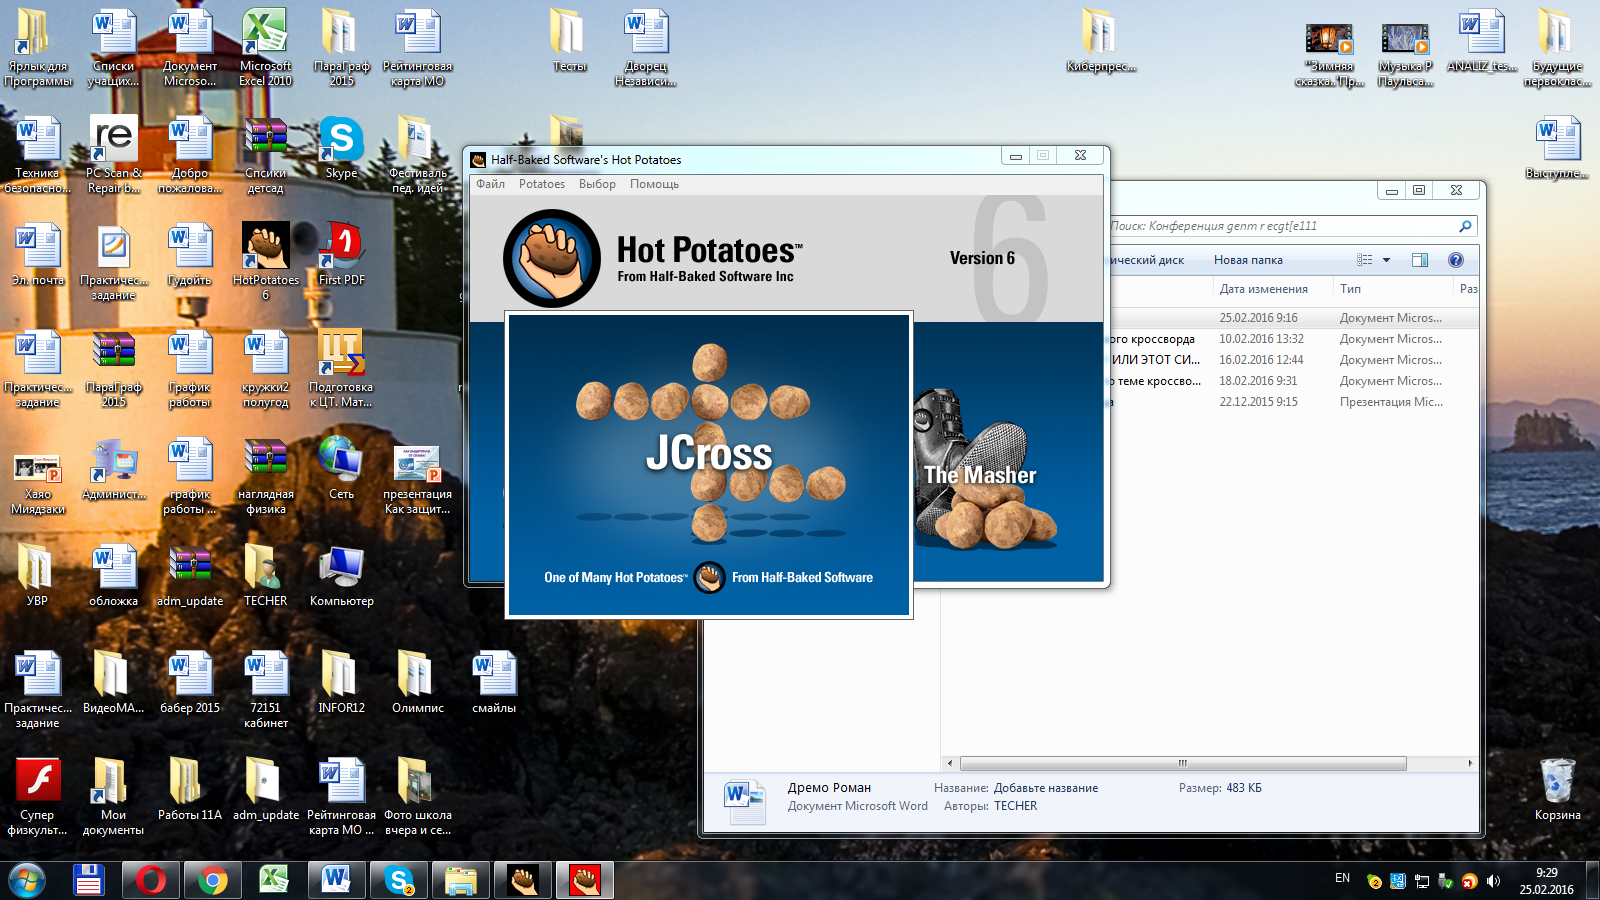1600x900 pixels.
Task: Click Word document thumbnail in details pane
Action: pos(744,802)
